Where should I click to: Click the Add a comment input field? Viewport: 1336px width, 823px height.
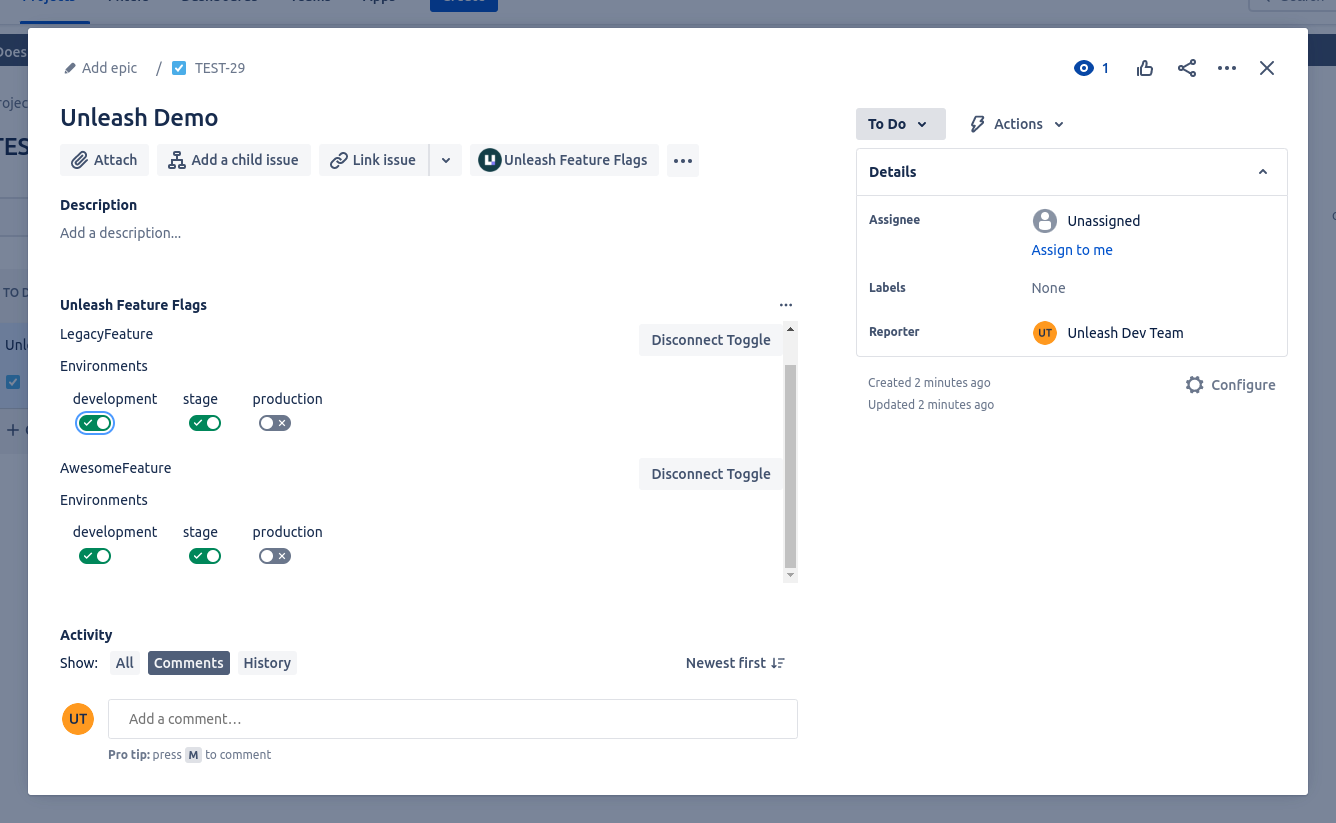(x=453, y=719)
